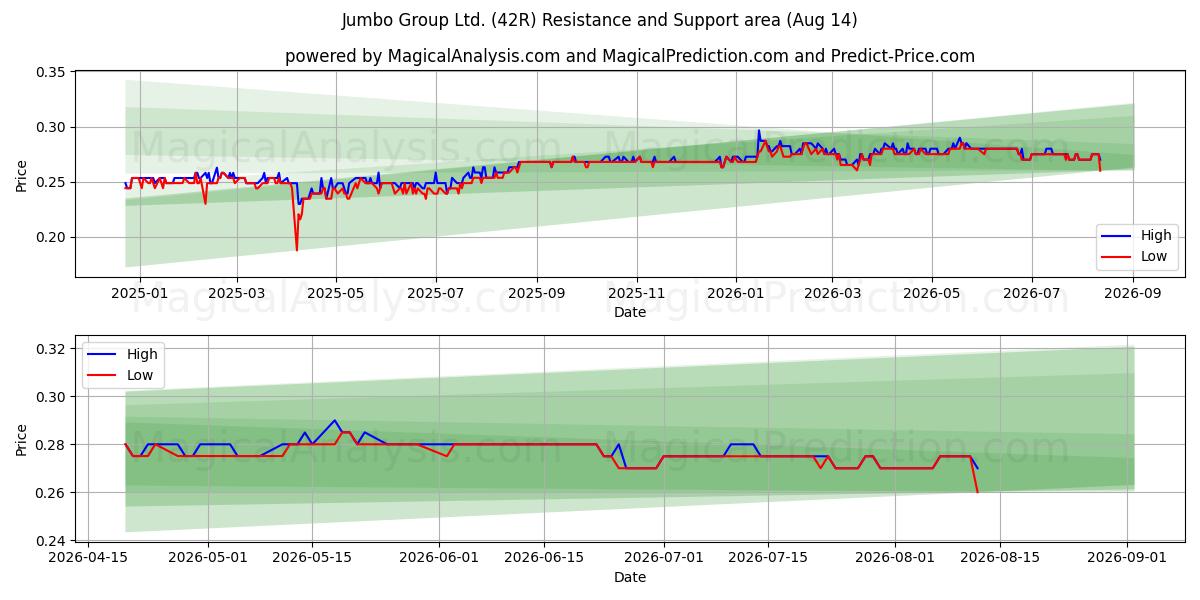Click bottom chart '0.28' price tick
1200x600 pixels.
pos(52,445)
